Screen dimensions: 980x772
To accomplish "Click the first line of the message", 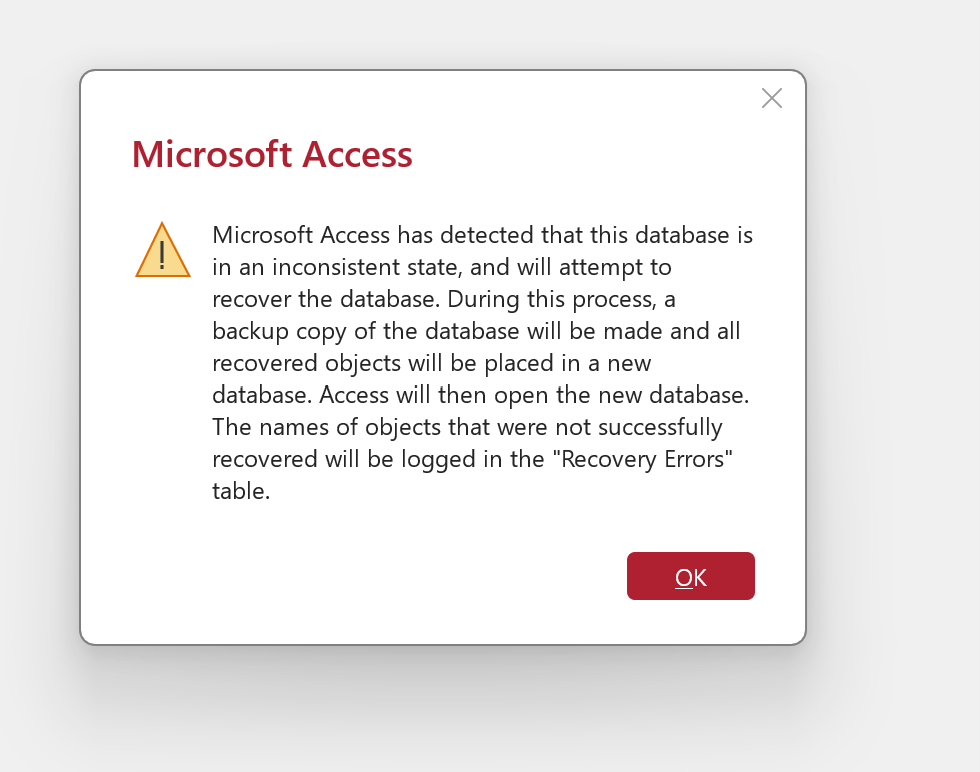I will coord(482,236).
